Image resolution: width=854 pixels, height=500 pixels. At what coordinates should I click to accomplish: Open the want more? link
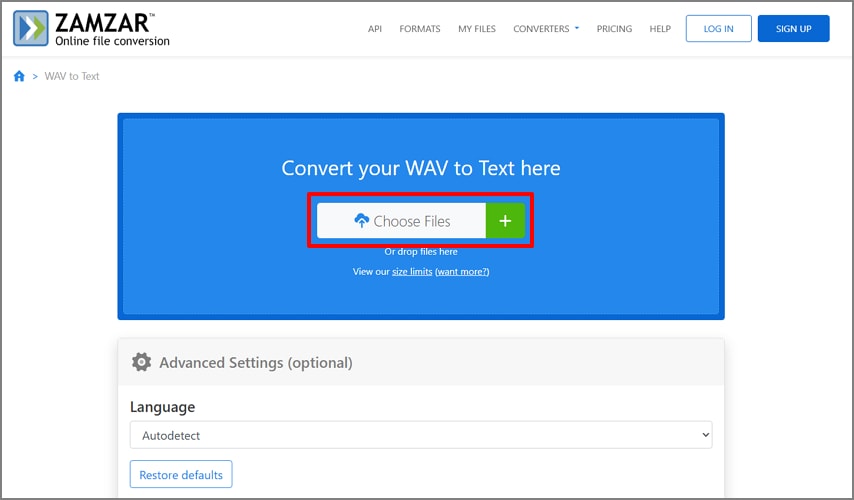click(462, 271)
